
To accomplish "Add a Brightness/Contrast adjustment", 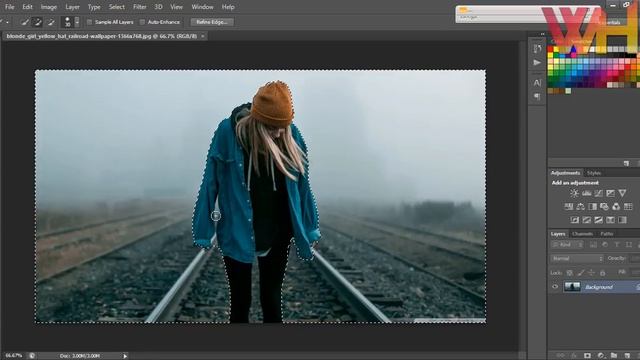I will click(574, 193).
